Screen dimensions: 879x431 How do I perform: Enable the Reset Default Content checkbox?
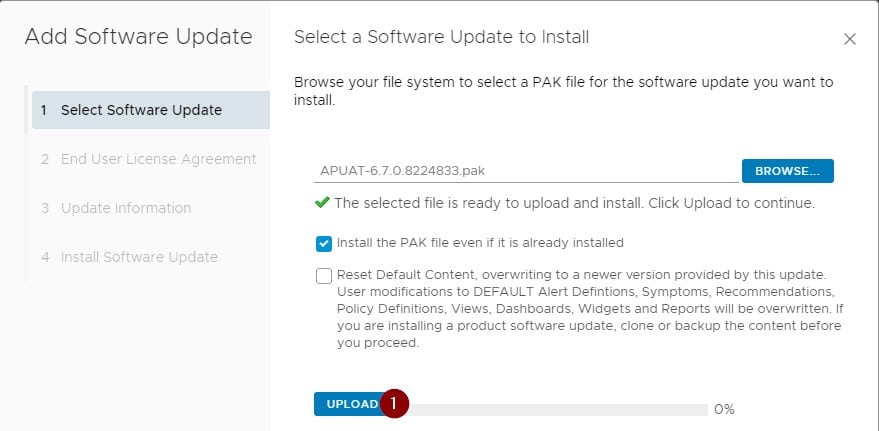(x=324, y=276)
